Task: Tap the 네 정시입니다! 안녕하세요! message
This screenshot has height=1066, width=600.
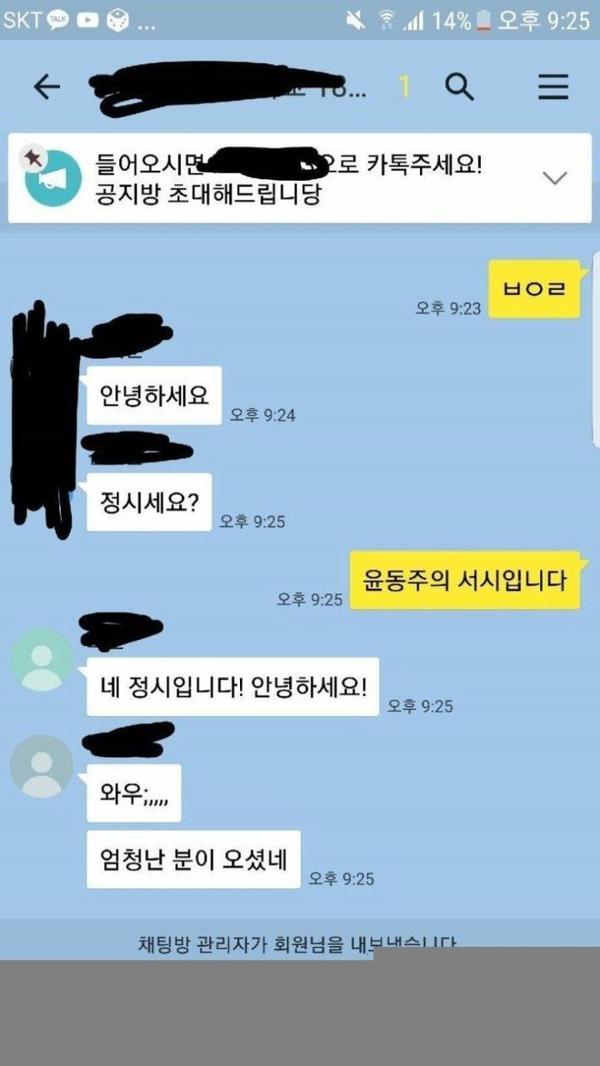Action: tap(232, 686)
